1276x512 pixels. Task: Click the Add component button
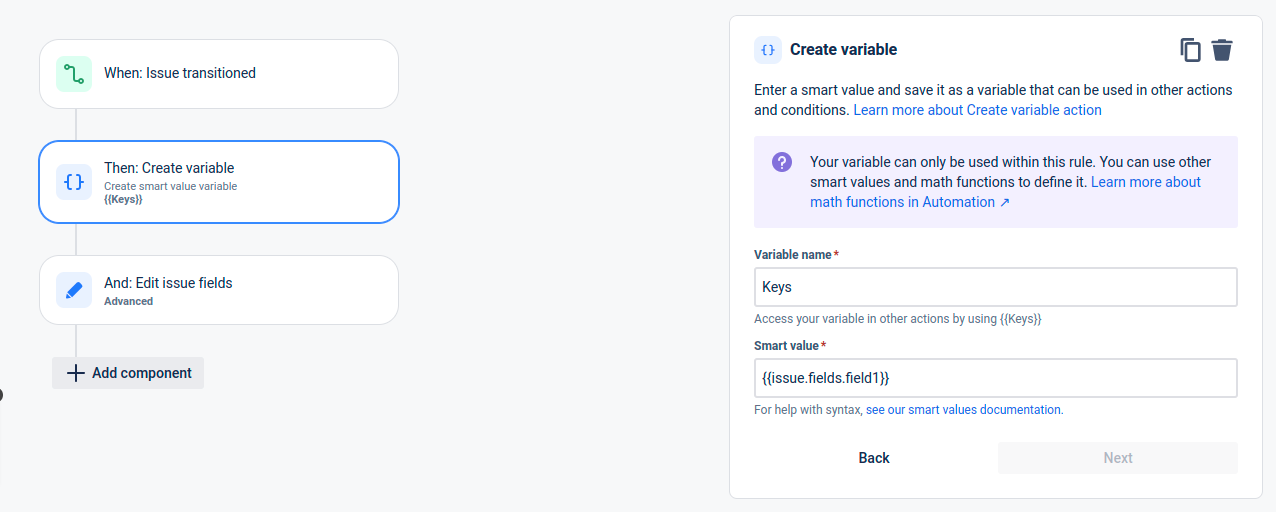[128, 373]
